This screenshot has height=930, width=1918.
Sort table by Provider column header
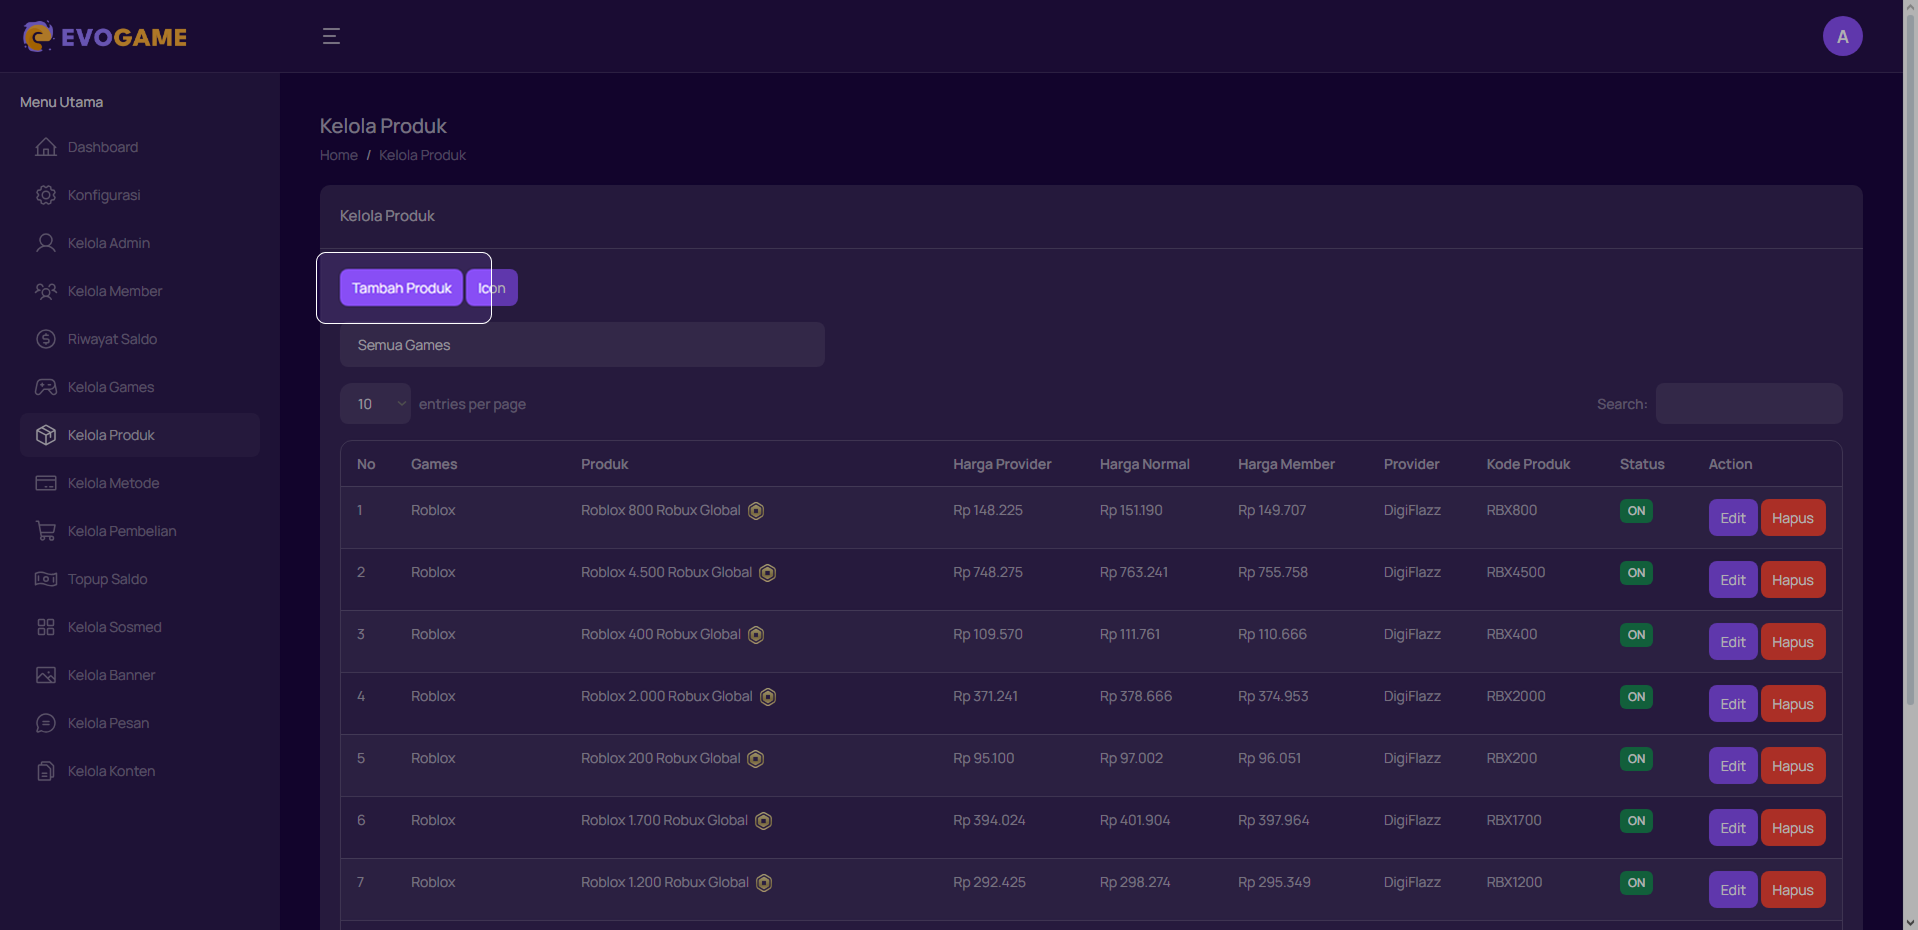(1412, 464)
